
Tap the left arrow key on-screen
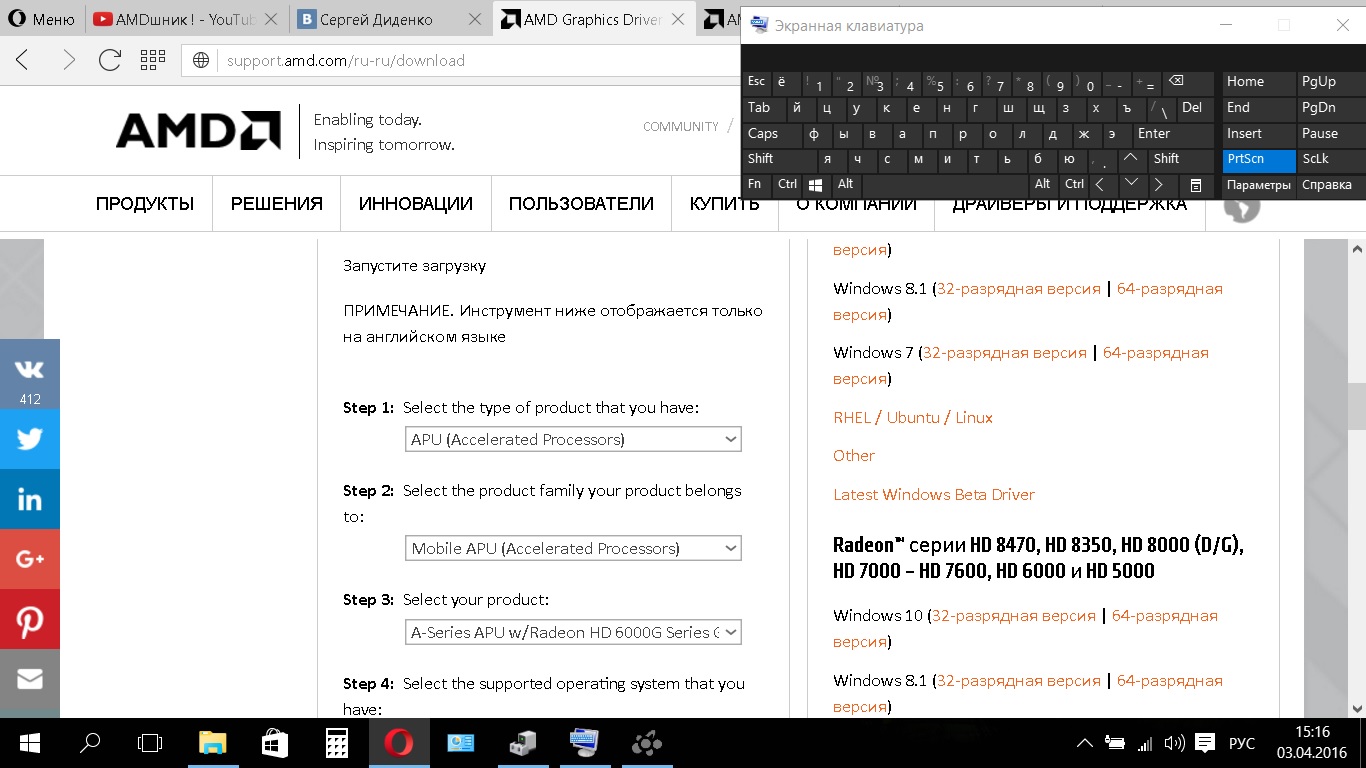[1100, 184]
